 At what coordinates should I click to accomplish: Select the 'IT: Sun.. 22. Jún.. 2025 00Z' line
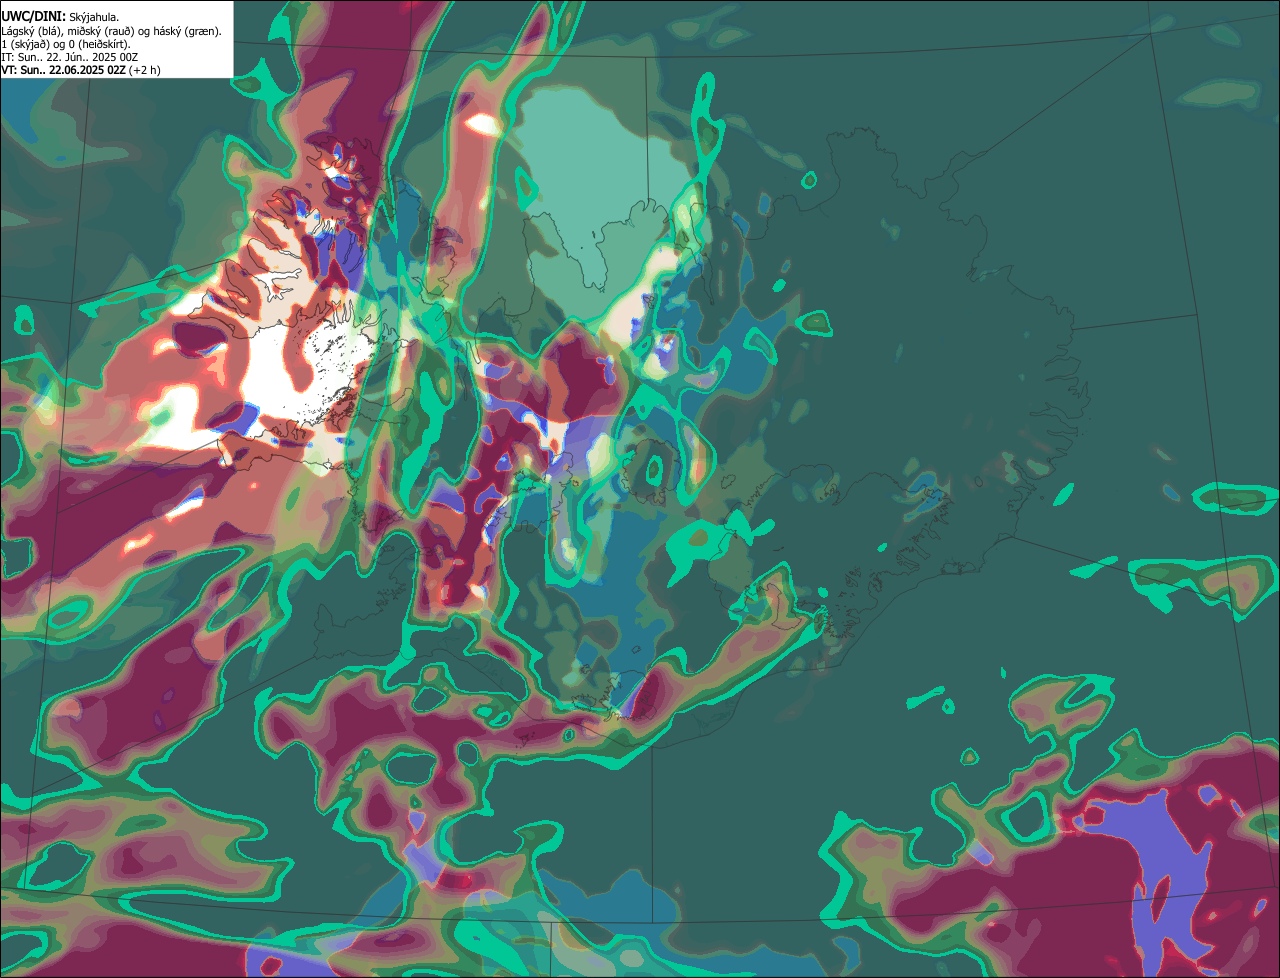click(x=69, y=57)
